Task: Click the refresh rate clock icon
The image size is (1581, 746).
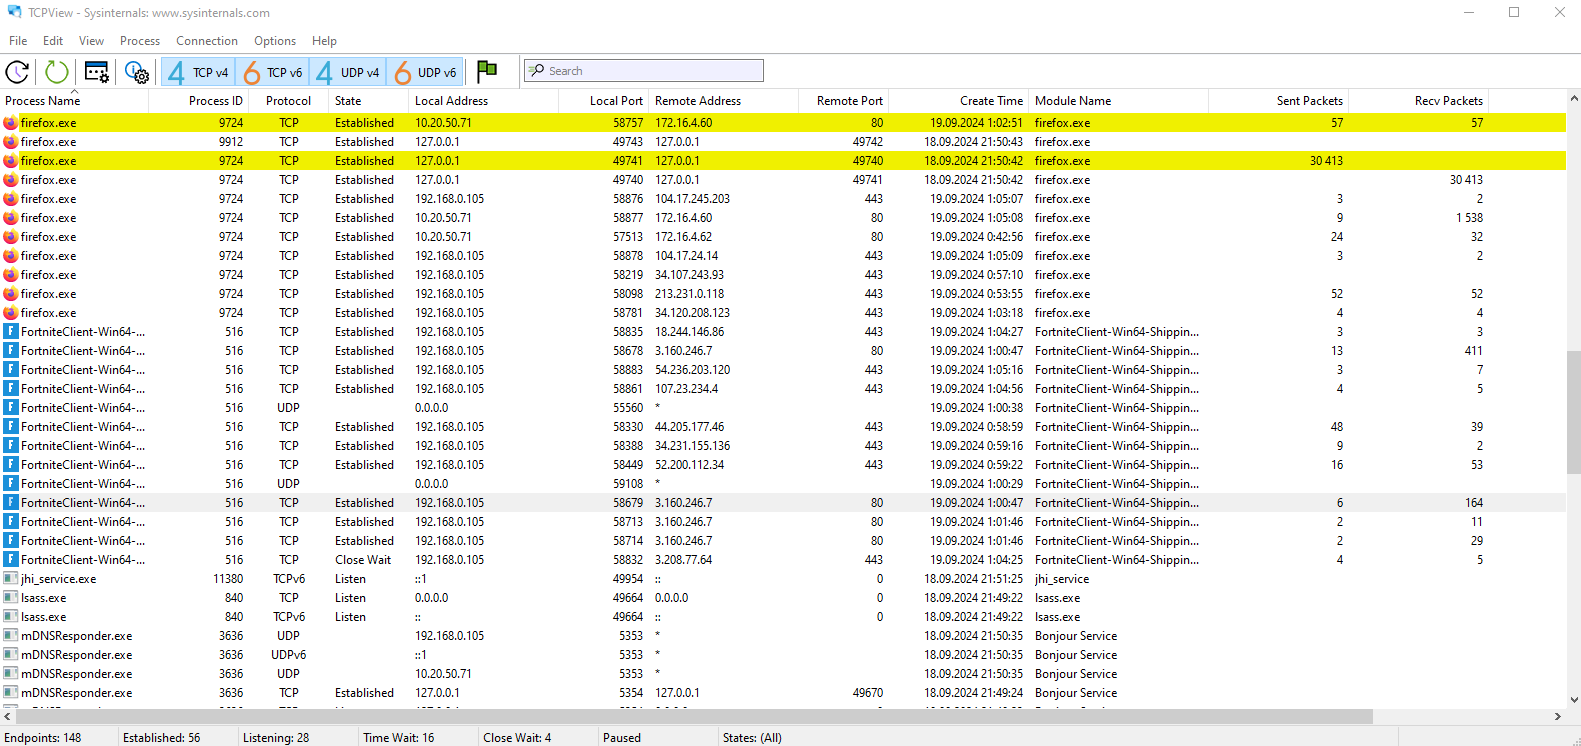Action: point(17,72)
